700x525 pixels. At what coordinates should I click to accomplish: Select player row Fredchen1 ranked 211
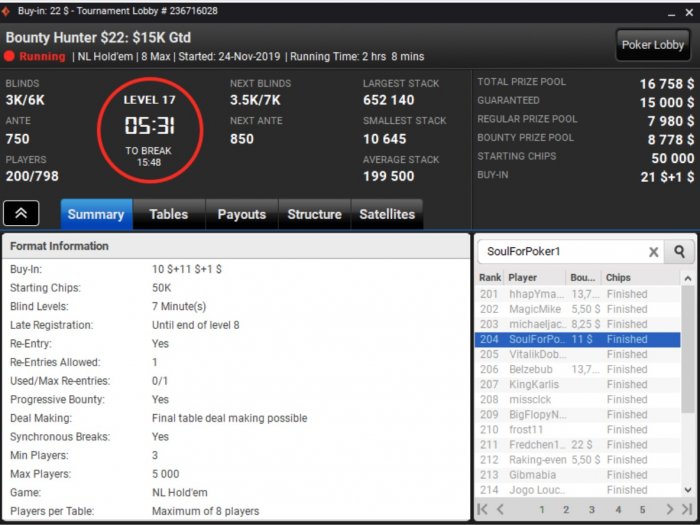pyautogui.click(x=578, y=445)
